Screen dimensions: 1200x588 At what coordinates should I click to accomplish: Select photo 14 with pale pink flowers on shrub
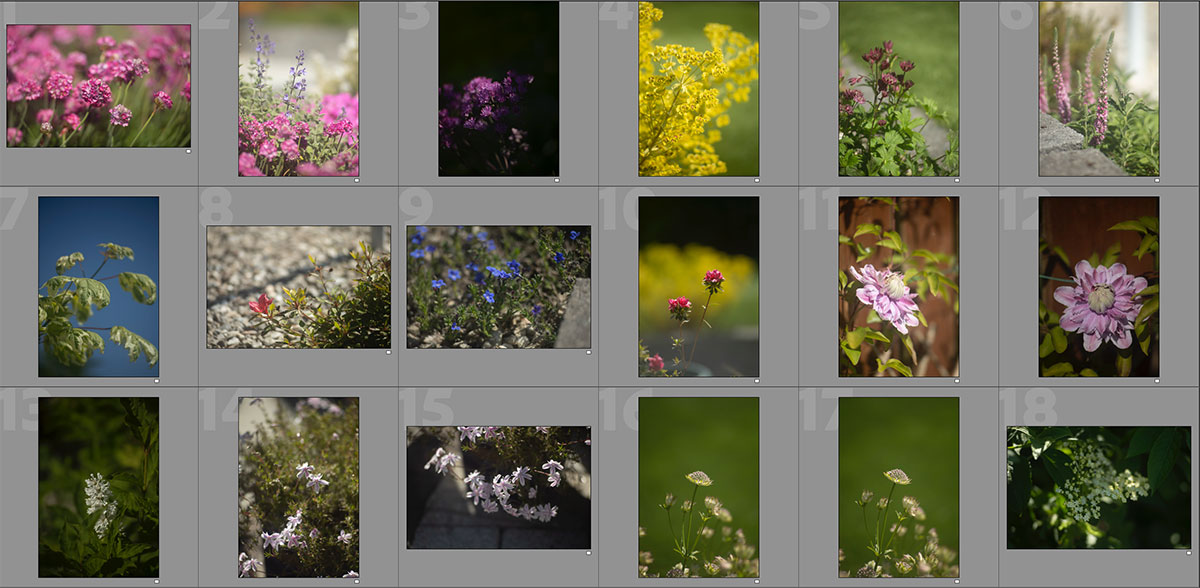click(x=299, y=487)
